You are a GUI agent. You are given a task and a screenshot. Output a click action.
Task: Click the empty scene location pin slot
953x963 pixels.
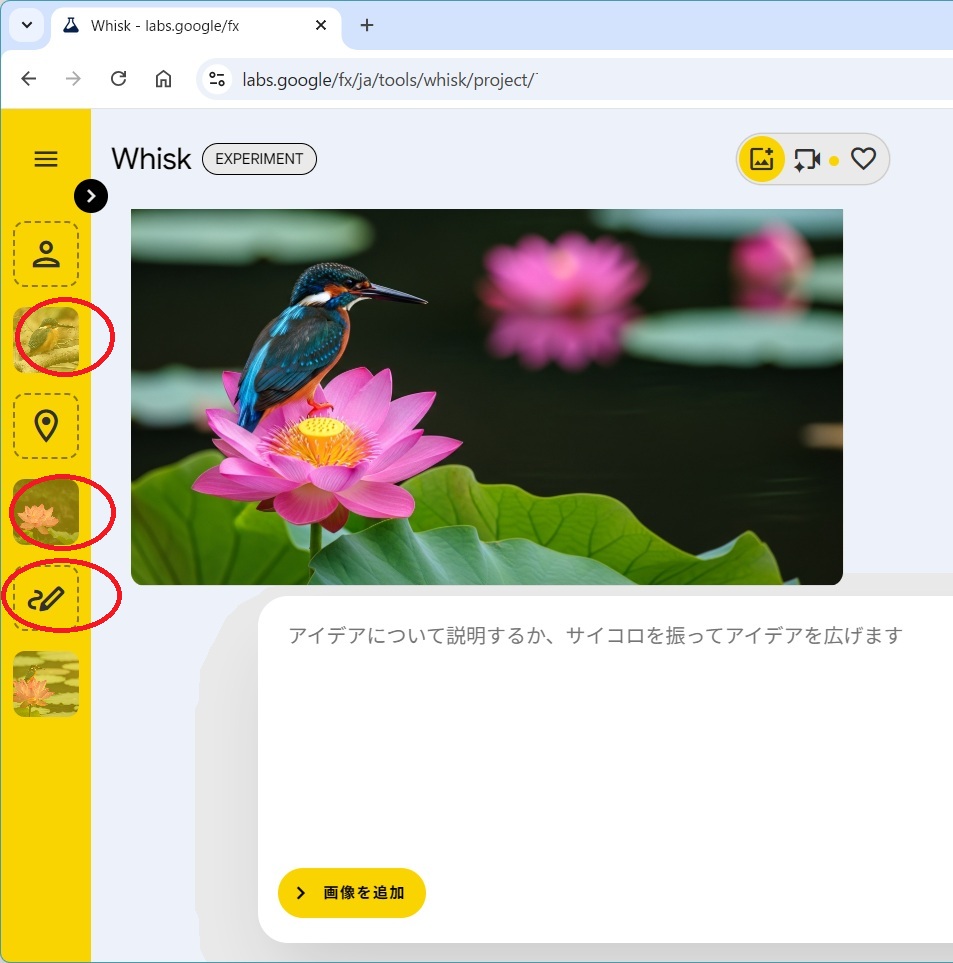[x=46, y=426]
